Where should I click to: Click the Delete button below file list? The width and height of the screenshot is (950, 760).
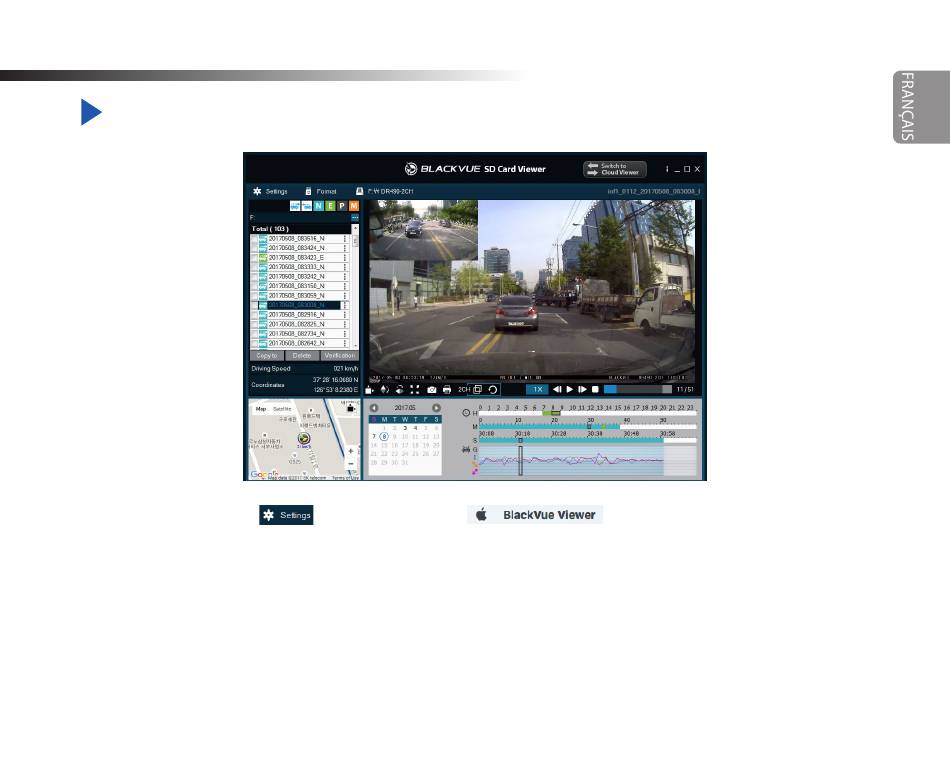pos(302,355)
